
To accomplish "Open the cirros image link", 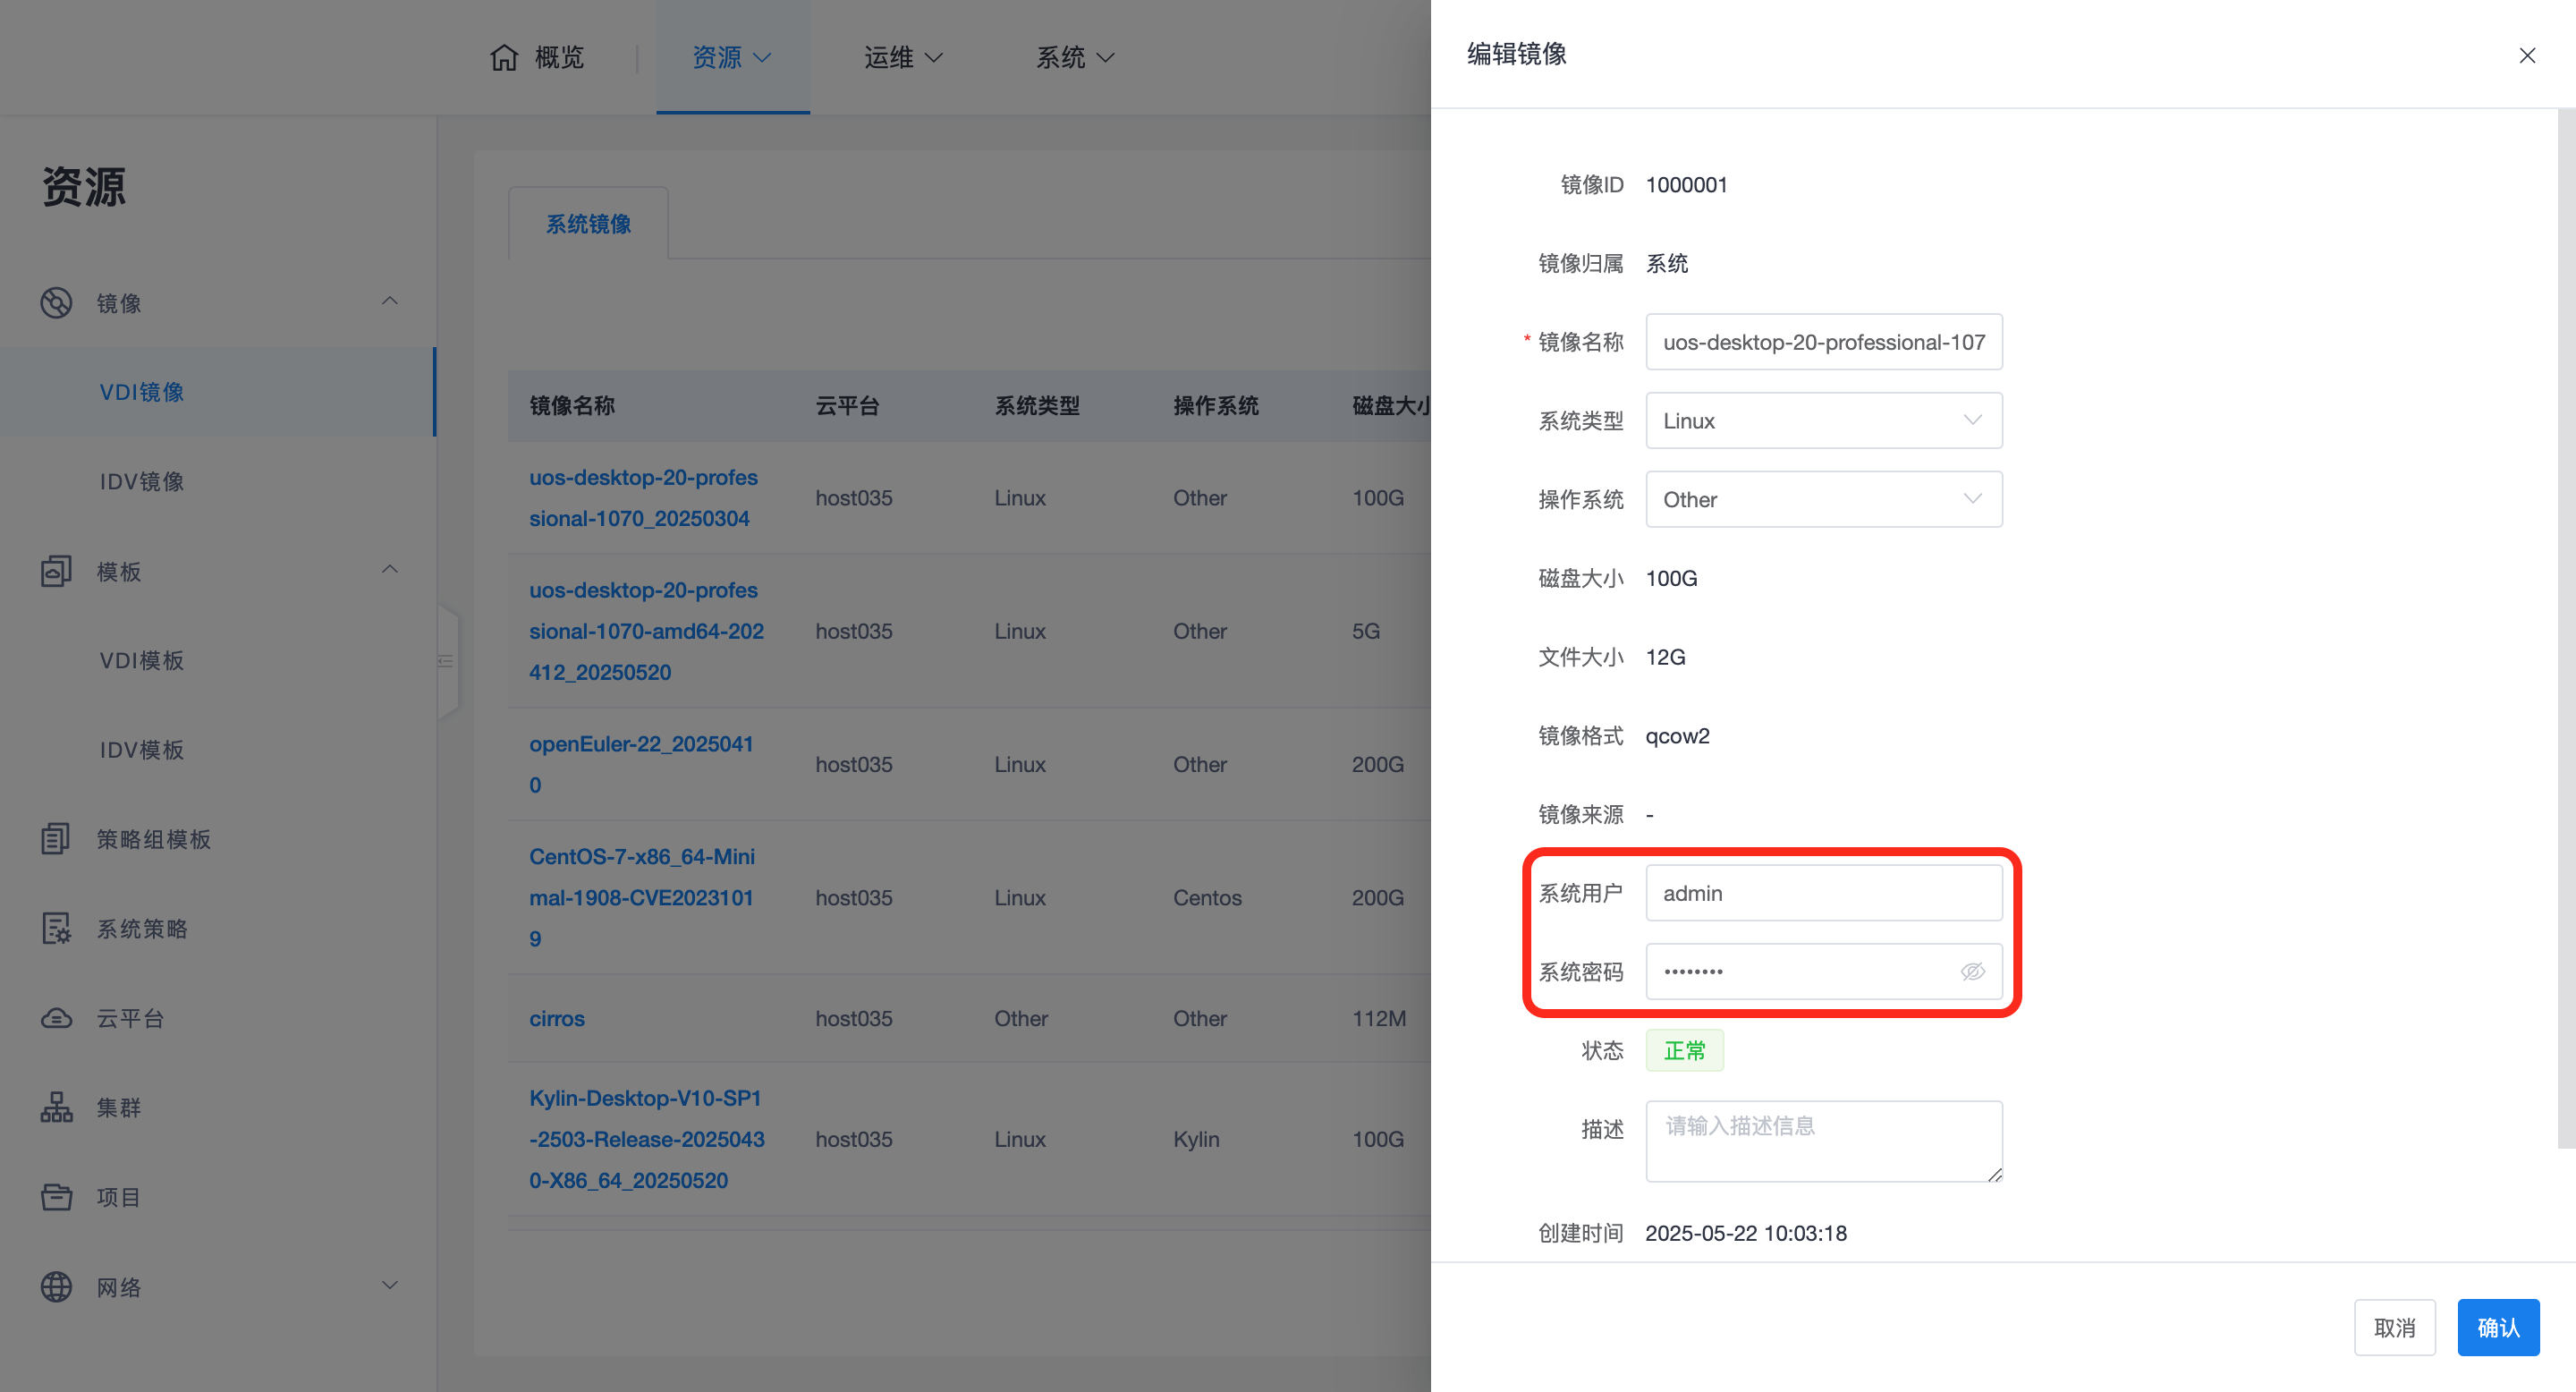I will click(x=557, y=1018).
